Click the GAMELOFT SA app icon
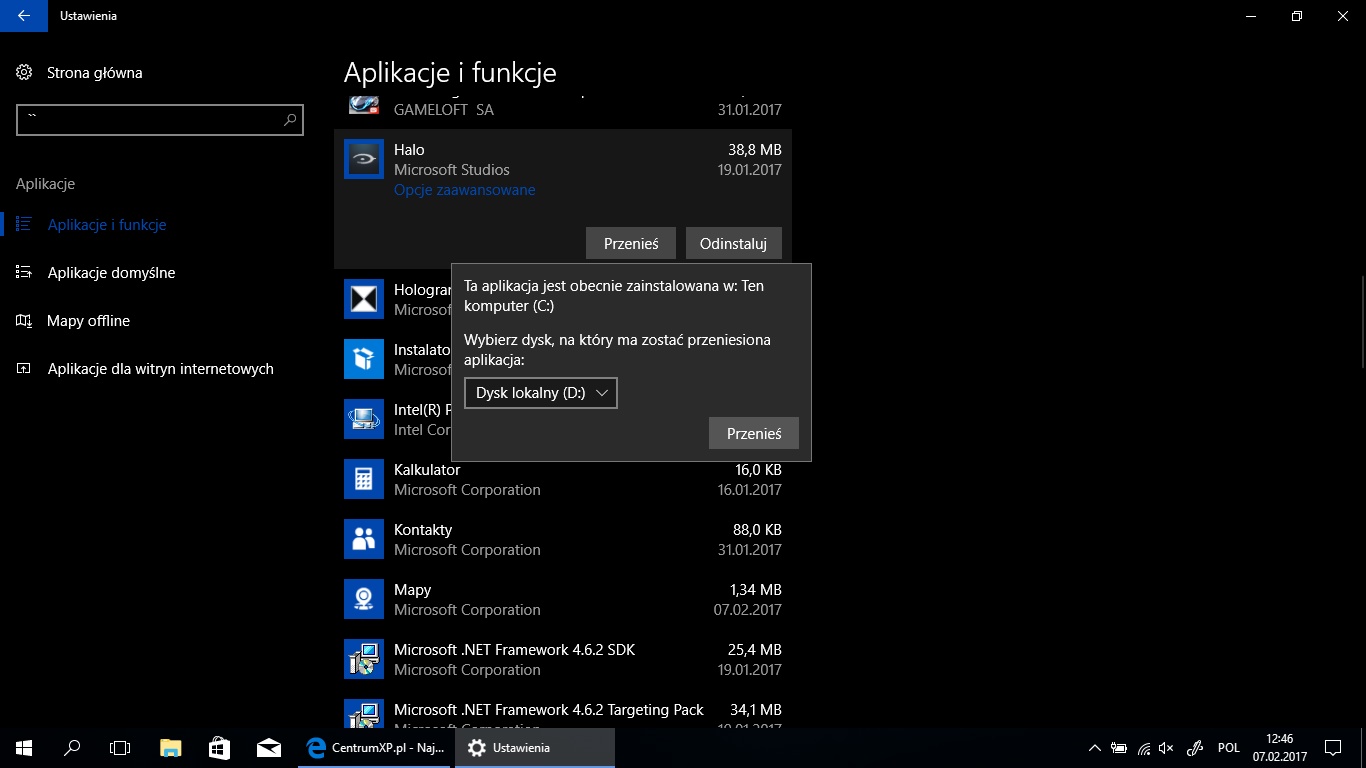This screenshot has height=768, width=1366. tap(364, 105)
